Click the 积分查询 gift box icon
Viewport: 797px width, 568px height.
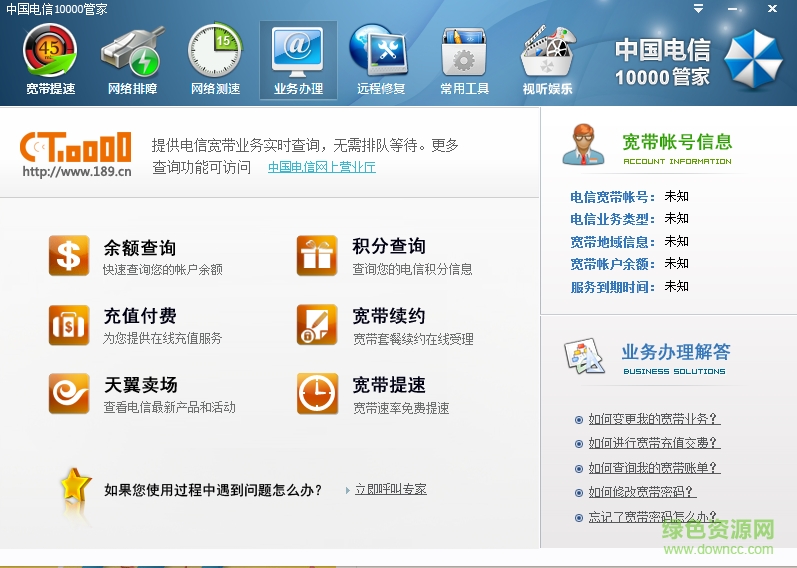(317, 255)
